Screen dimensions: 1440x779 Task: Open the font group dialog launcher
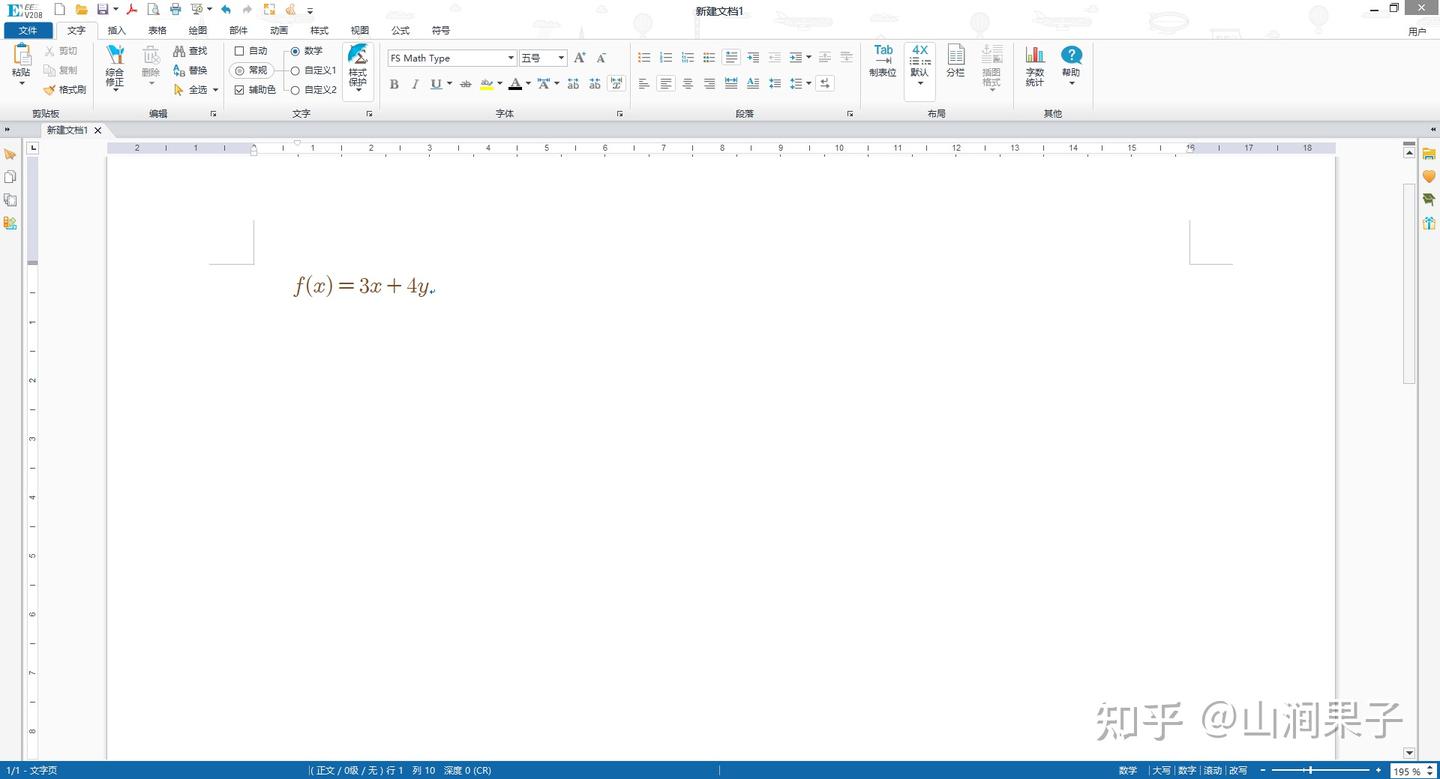(620, 114)
